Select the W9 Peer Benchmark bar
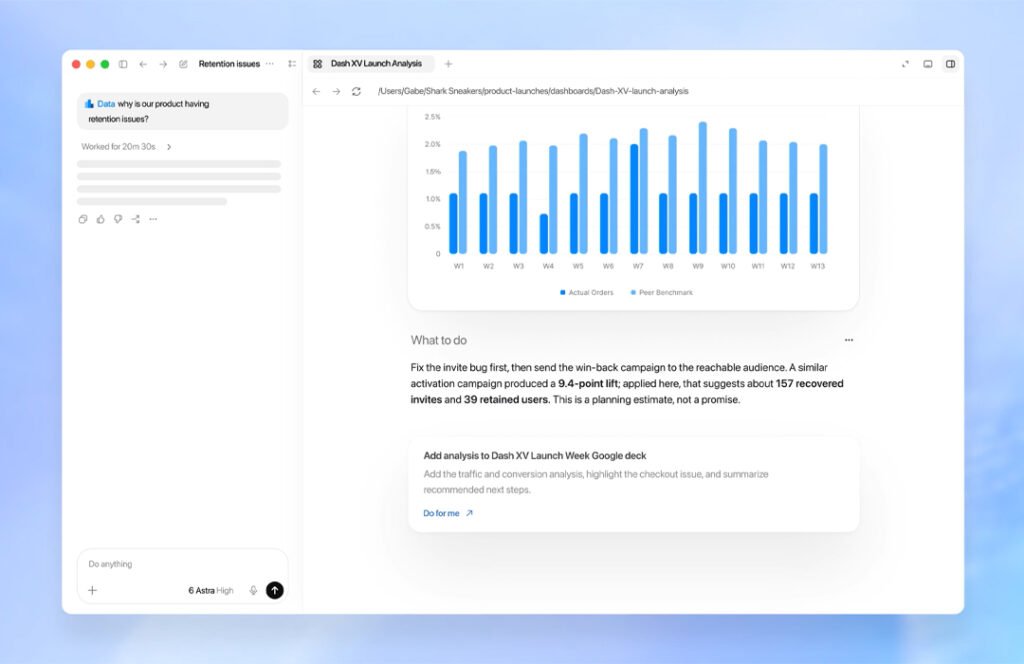 click(x=703, y=188)
